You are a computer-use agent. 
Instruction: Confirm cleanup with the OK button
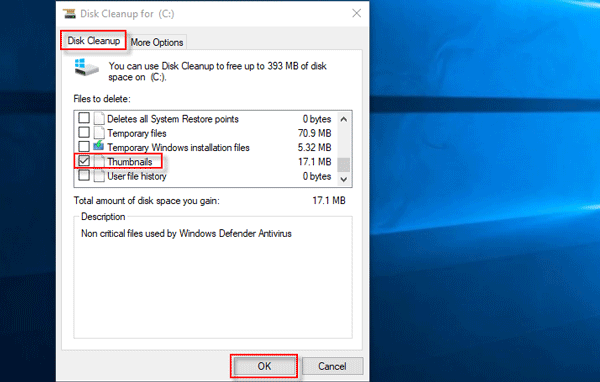coord(264,366)
